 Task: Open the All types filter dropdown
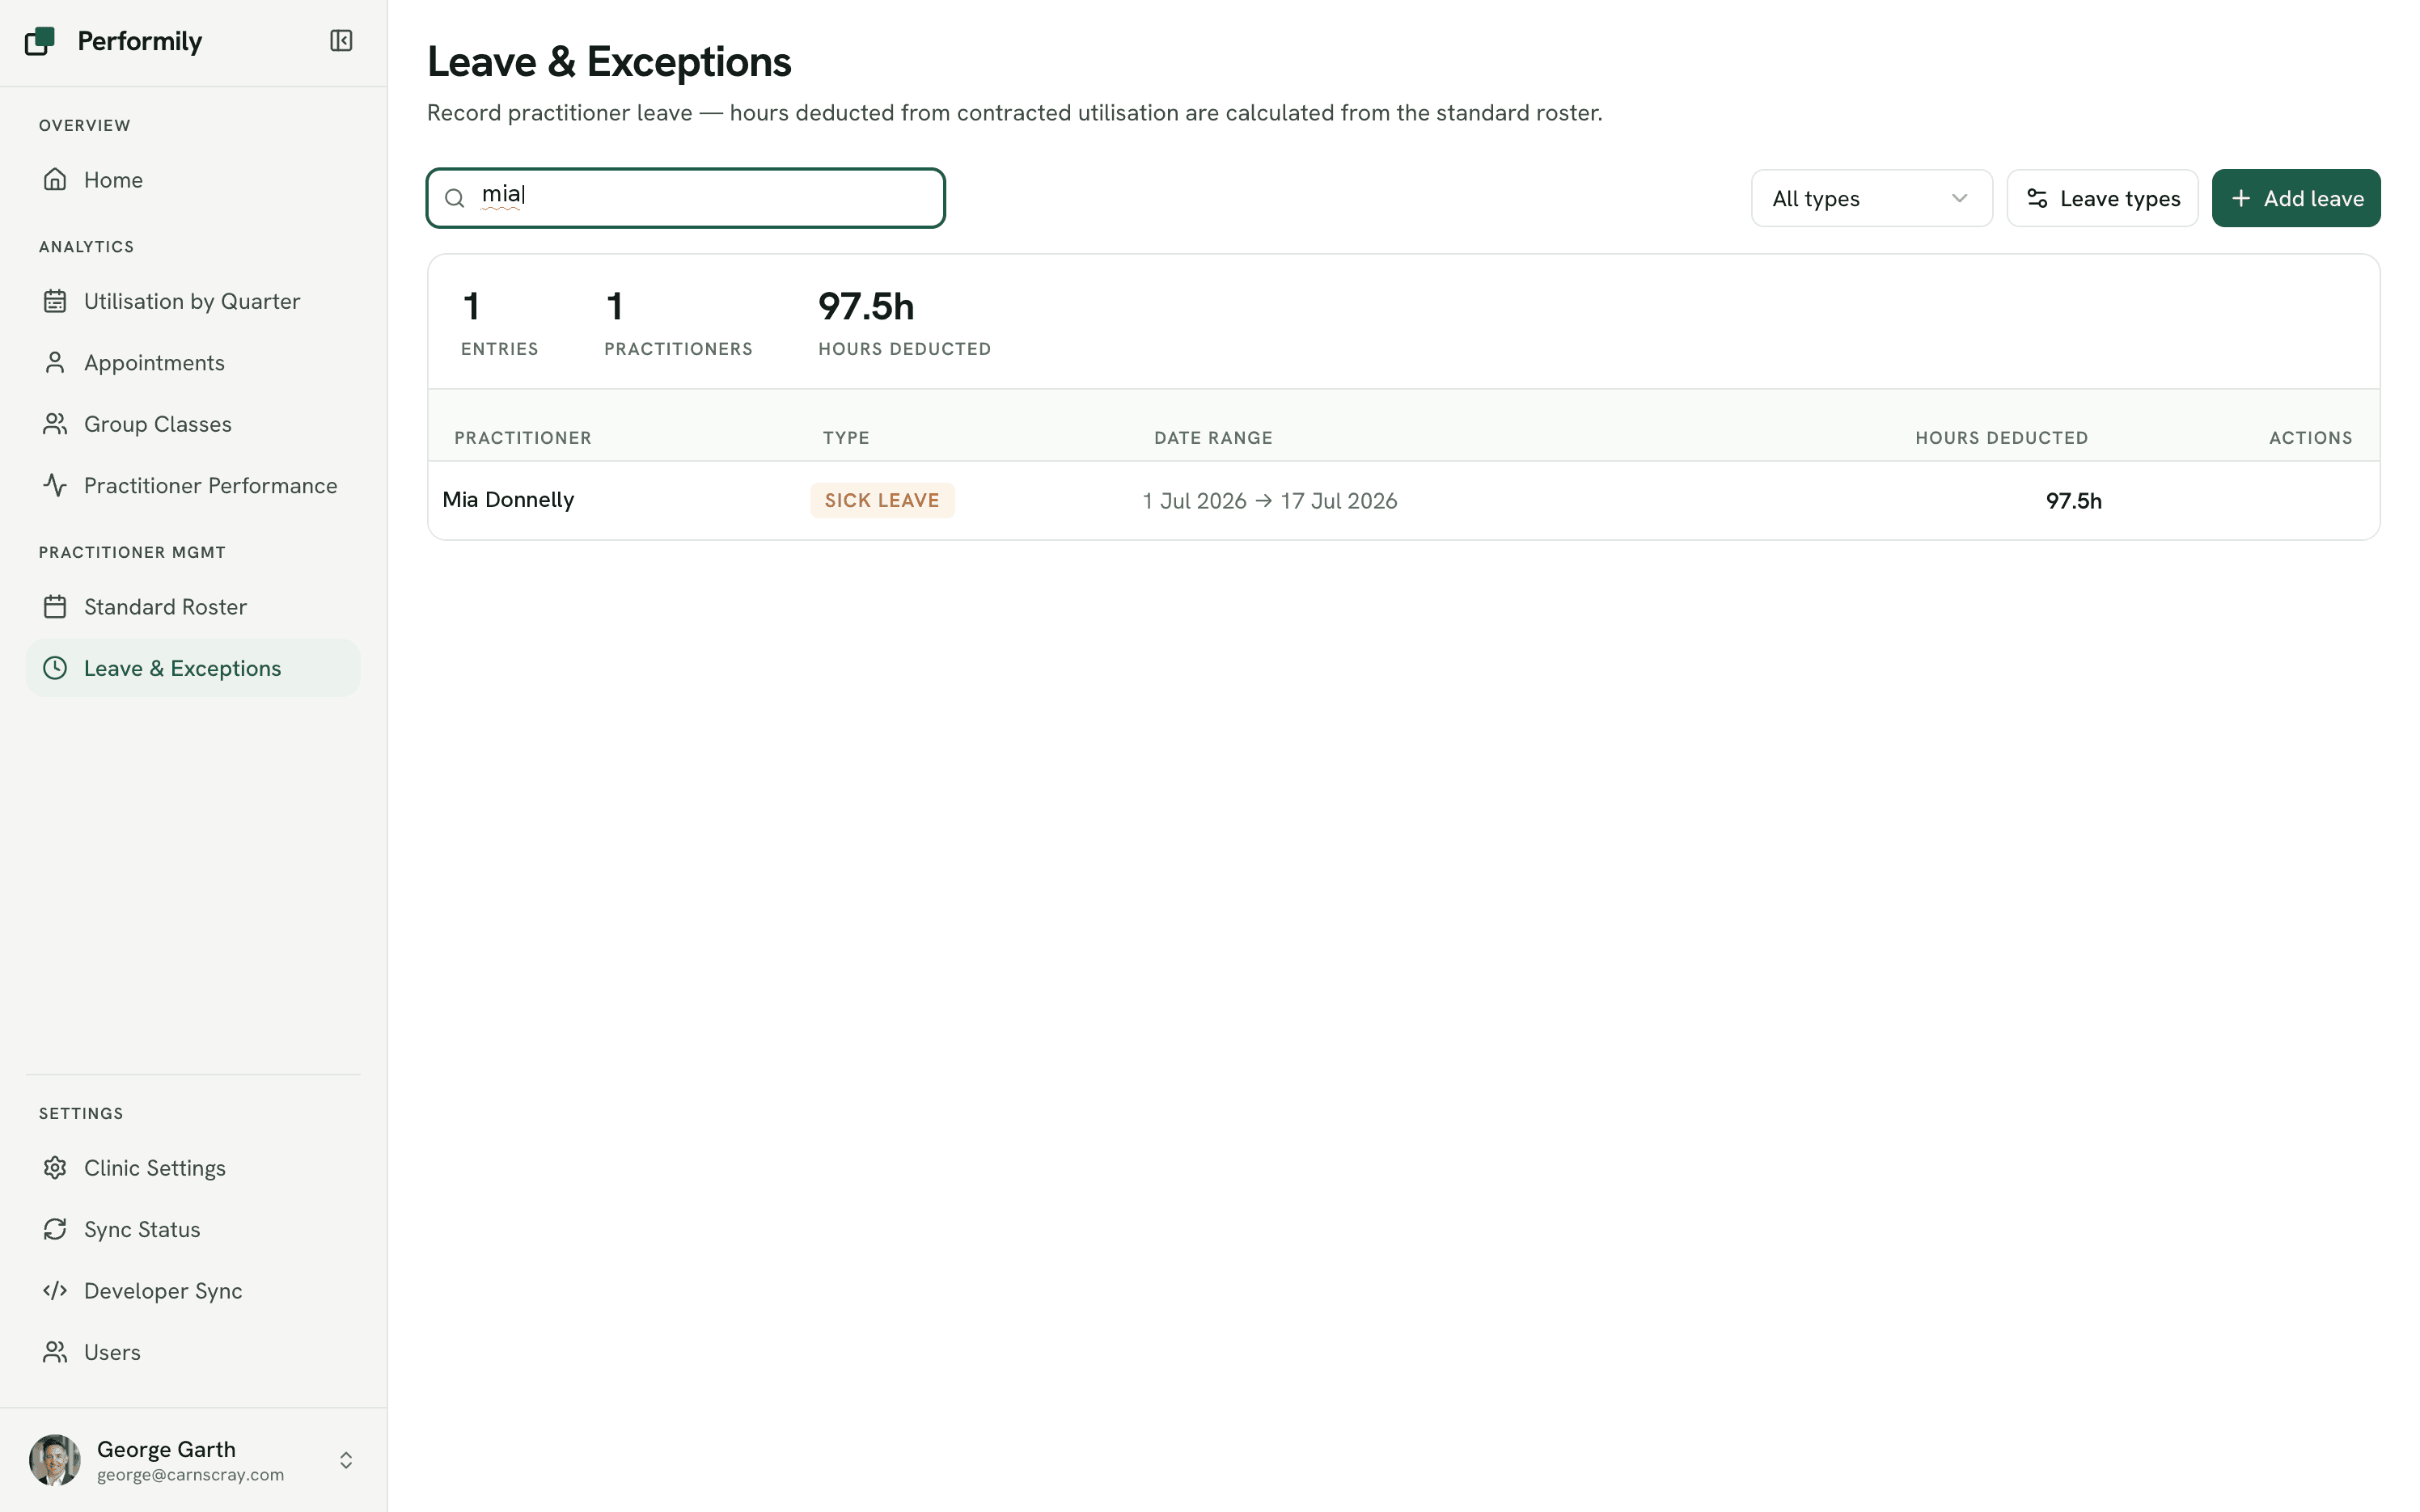coord(1871,198)
